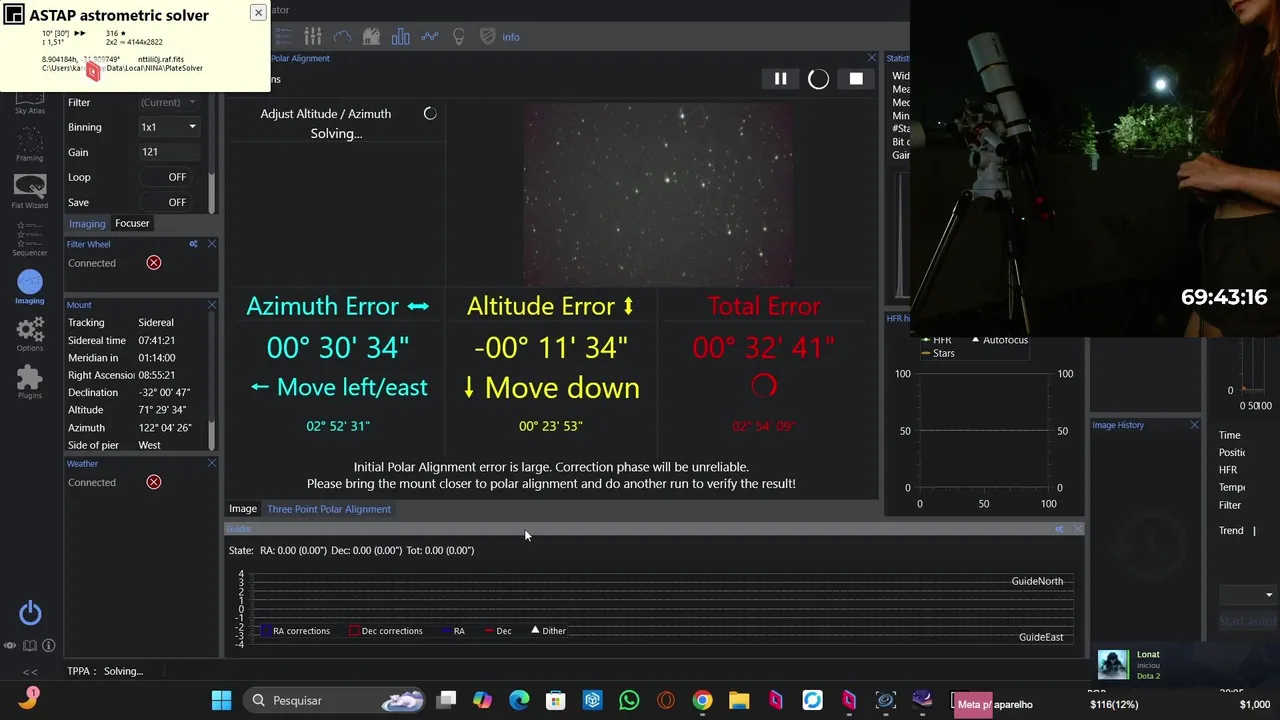The image size is (1280, 720).
Task: Open the about info circle icon
Action: coord(48,646)
